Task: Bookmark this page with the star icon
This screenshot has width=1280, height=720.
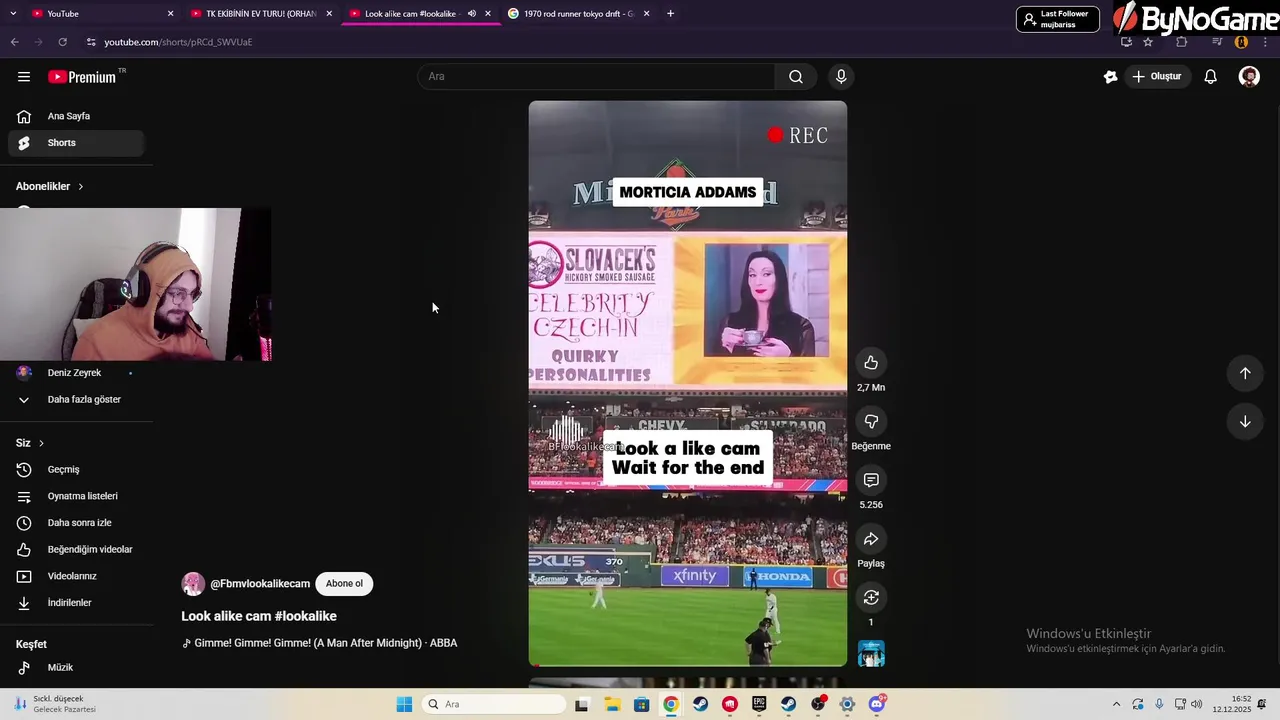Action: (x=1148, y=42)
